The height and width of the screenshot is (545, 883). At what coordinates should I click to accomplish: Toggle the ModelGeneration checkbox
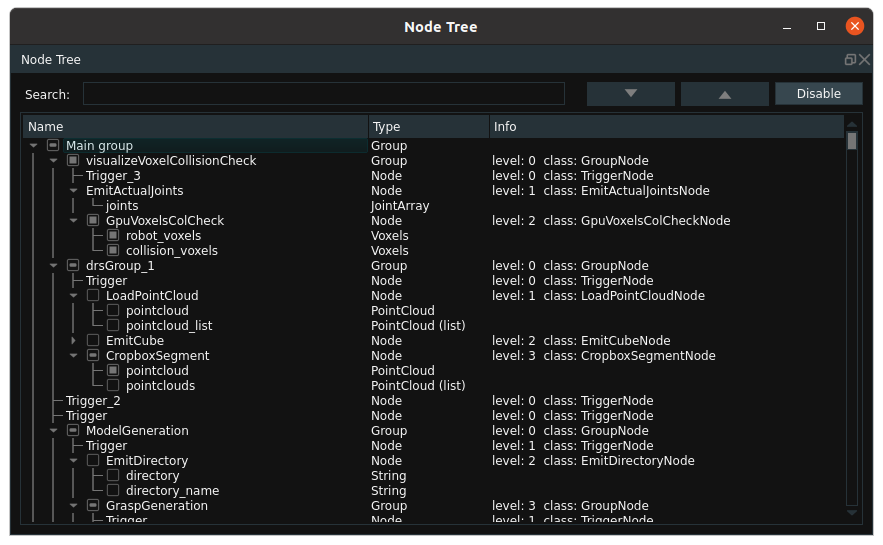(x=73, y=430)
